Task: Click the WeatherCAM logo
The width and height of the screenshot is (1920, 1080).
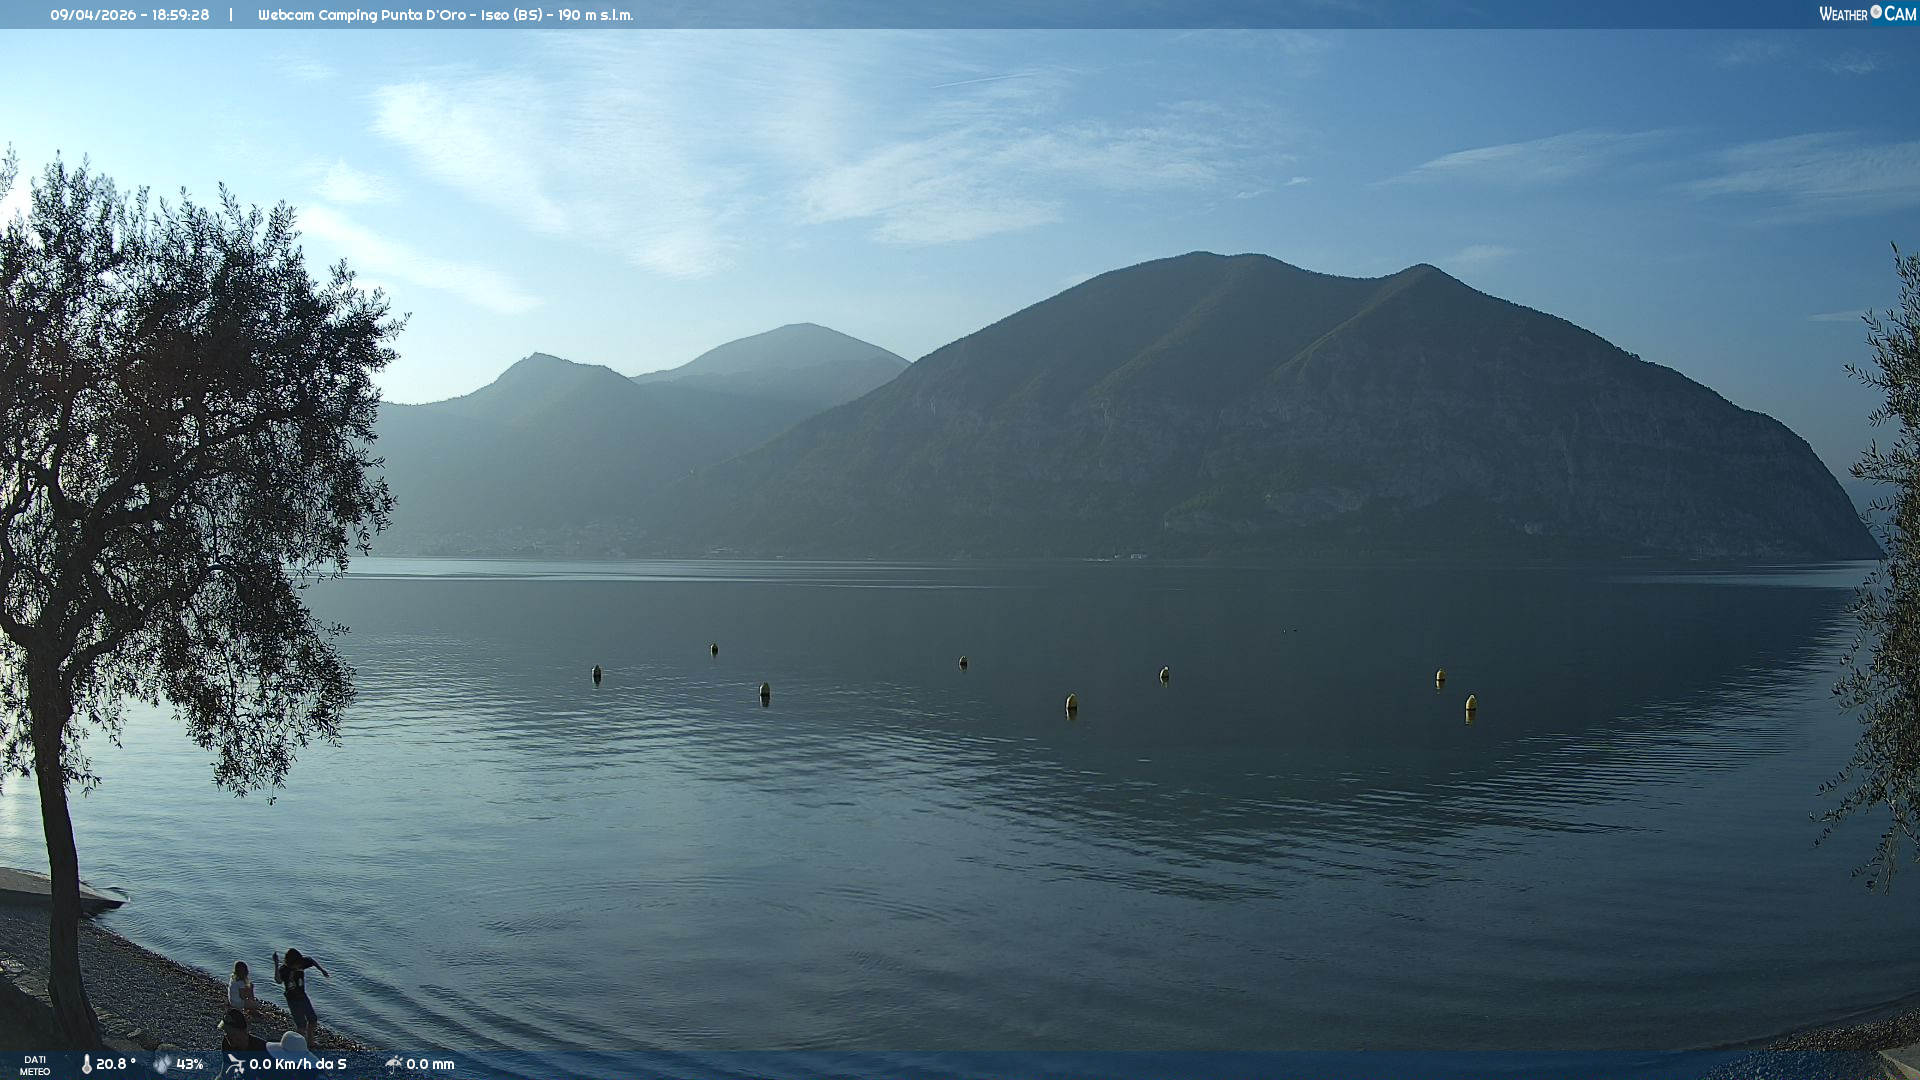Action: pyautogui.click(x=1867, y=14)
